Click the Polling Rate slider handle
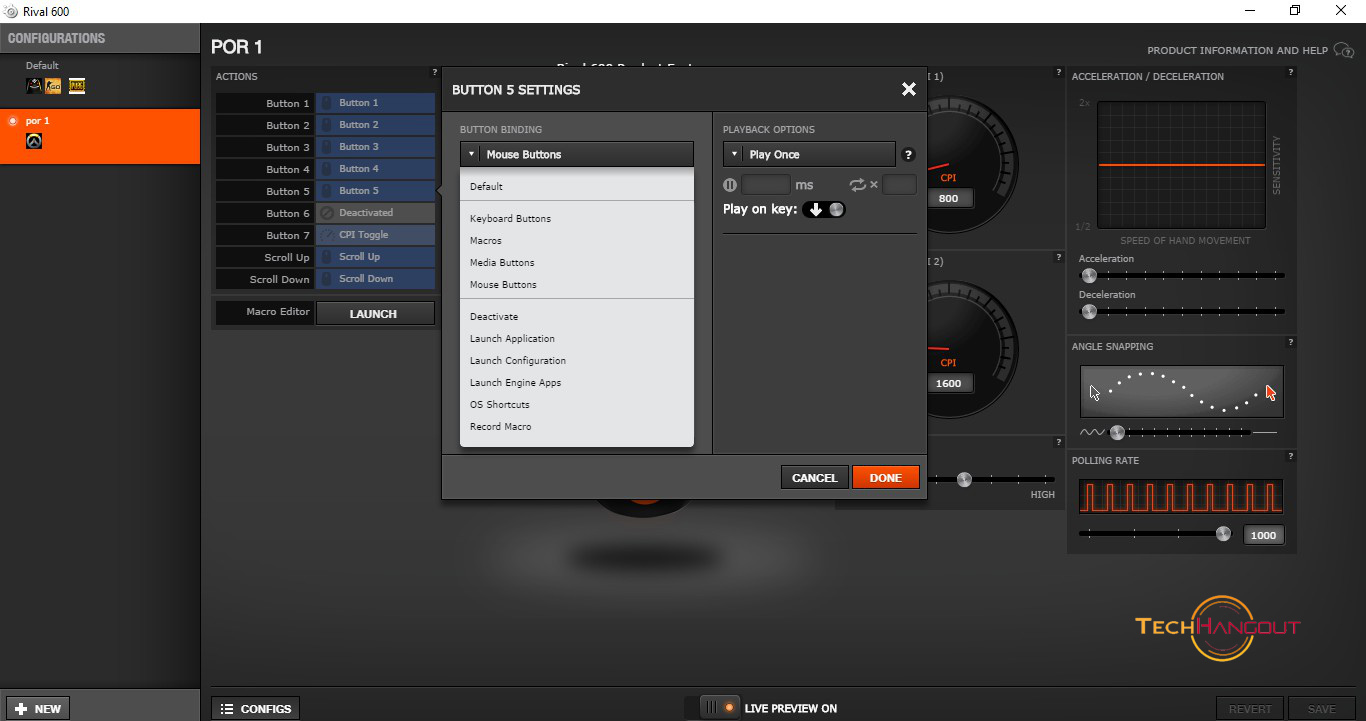This screenshot has width=1366, height=721. 1223,534
